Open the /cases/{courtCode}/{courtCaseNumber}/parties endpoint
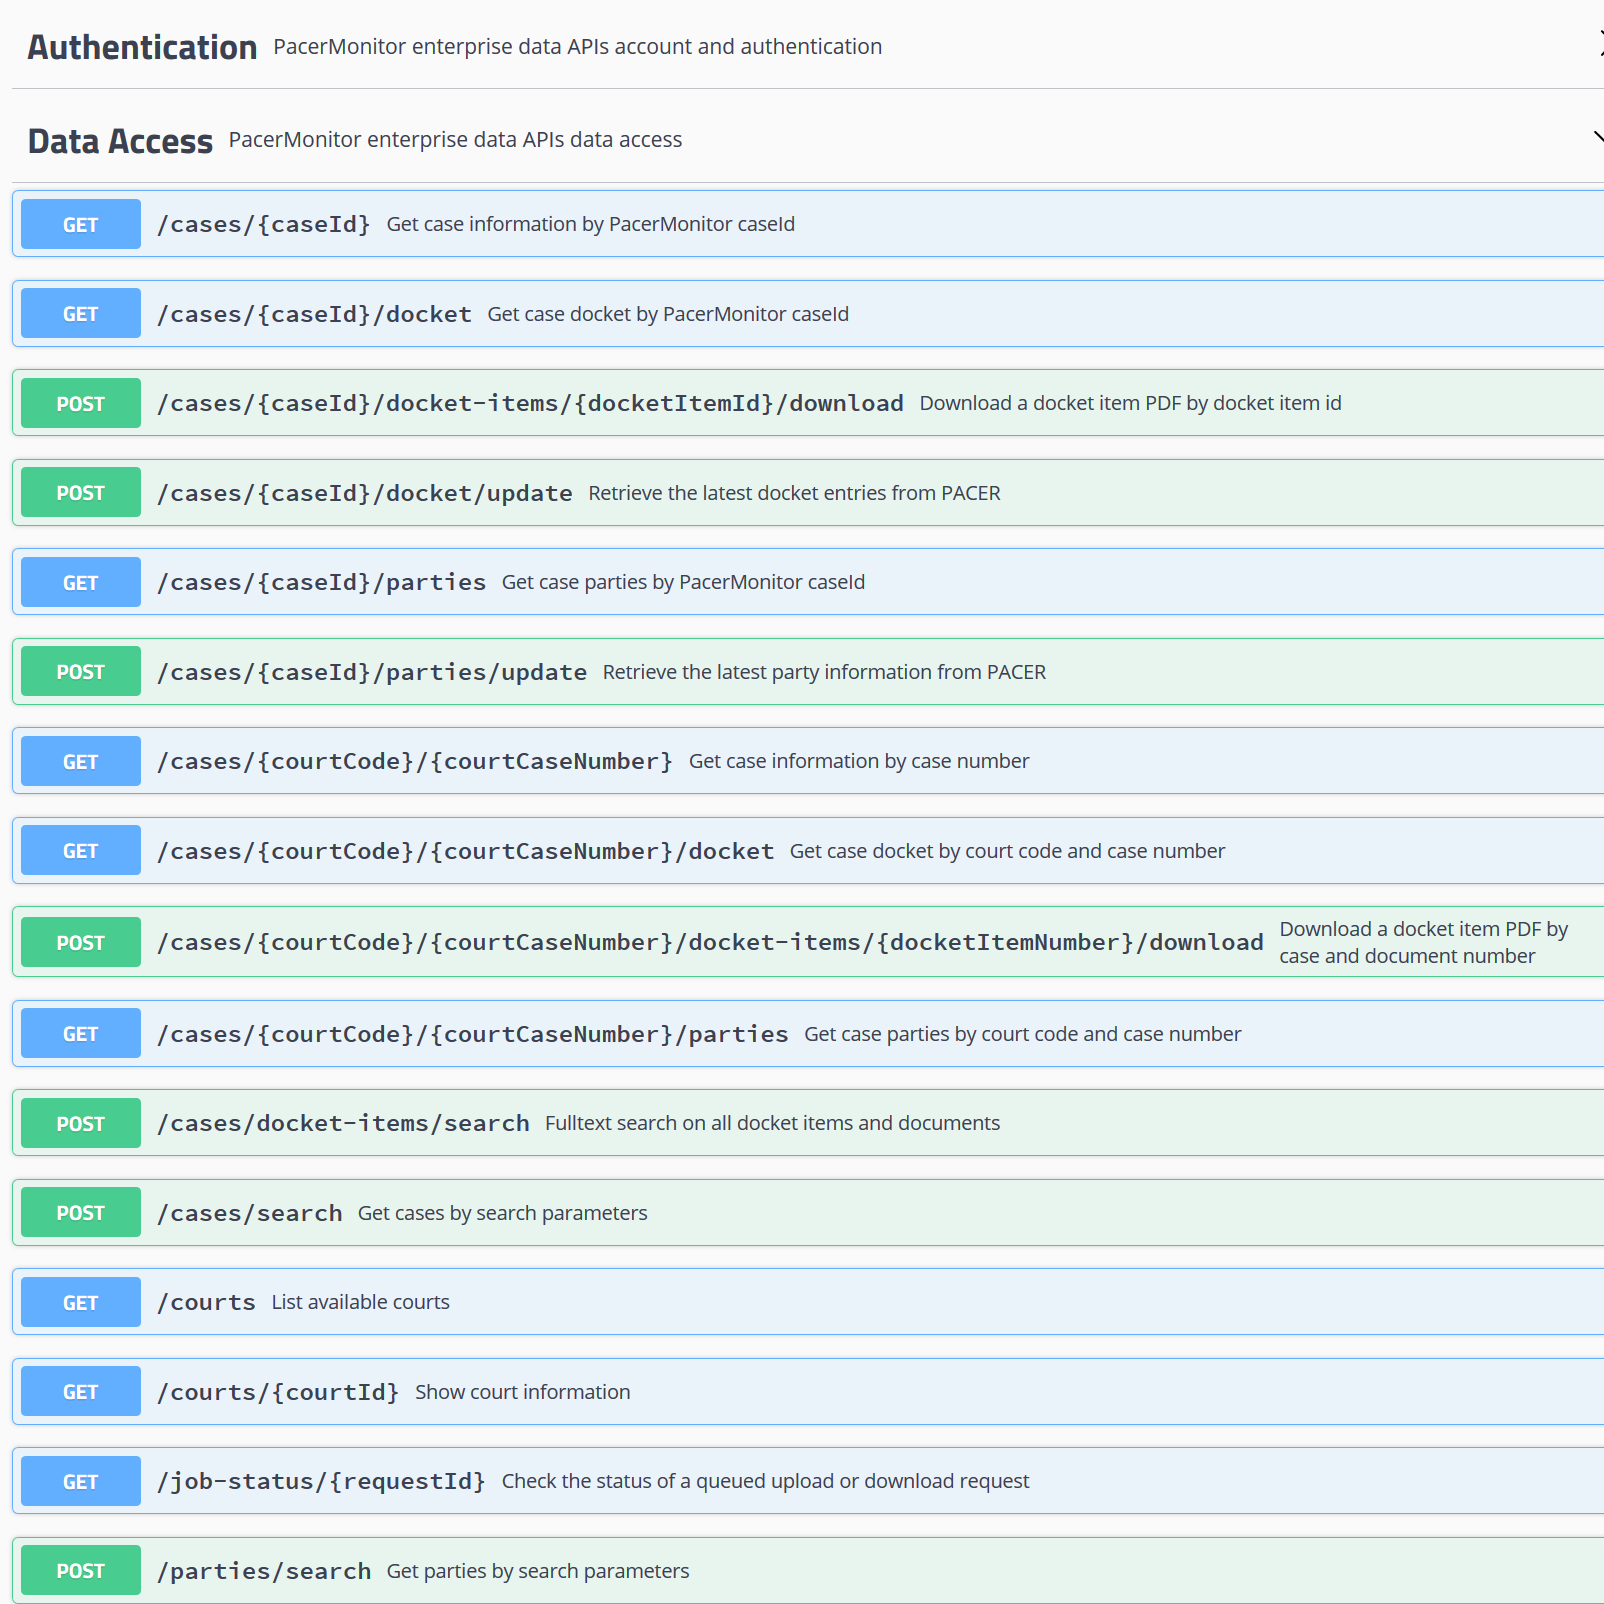The height and width of the screenshot is (1604, 1604). (808, 1034)
